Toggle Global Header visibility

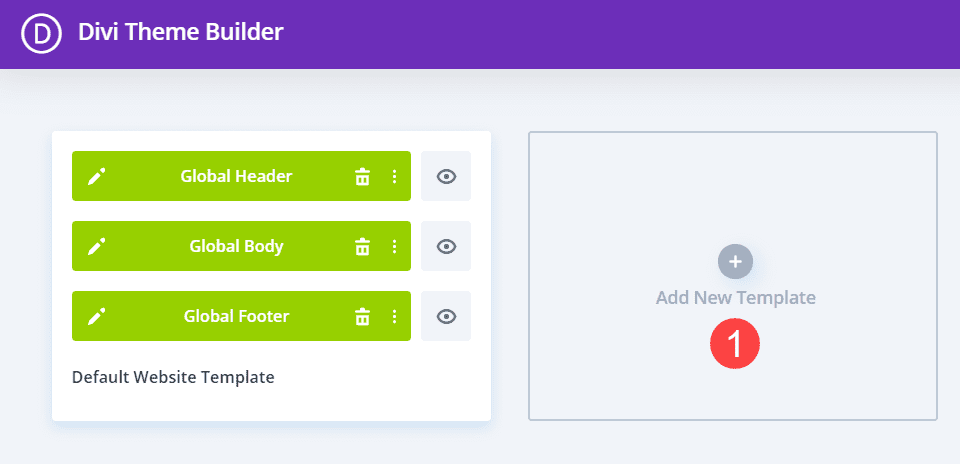[x=446, y=177]
